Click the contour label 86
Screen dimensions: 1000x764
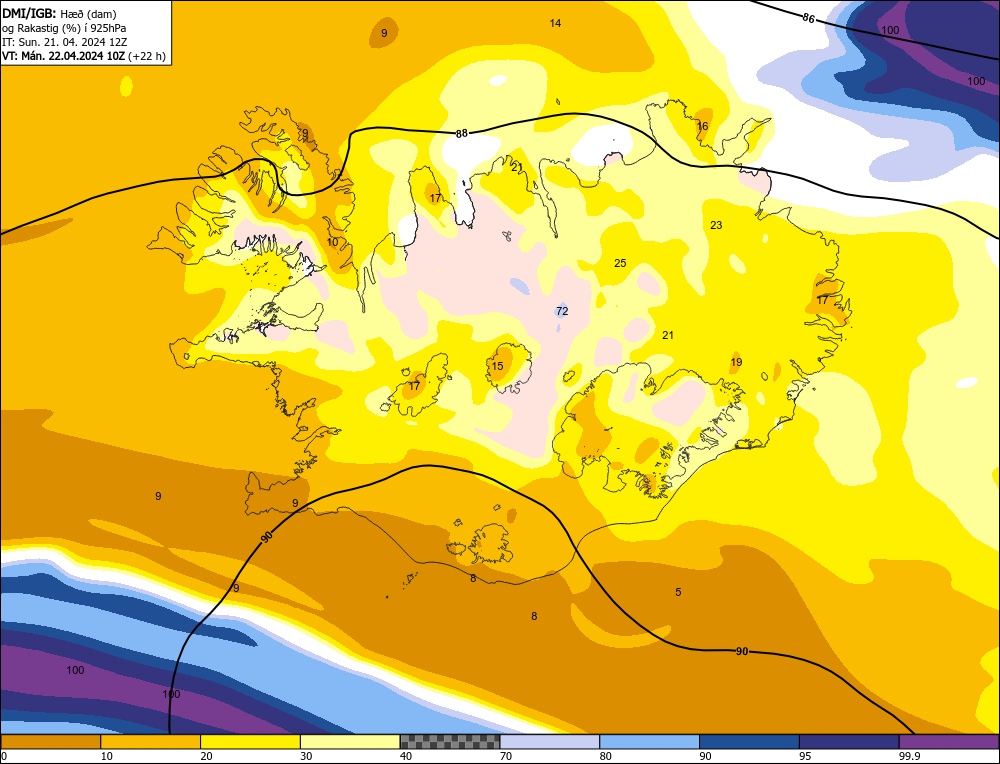[808, 18]
